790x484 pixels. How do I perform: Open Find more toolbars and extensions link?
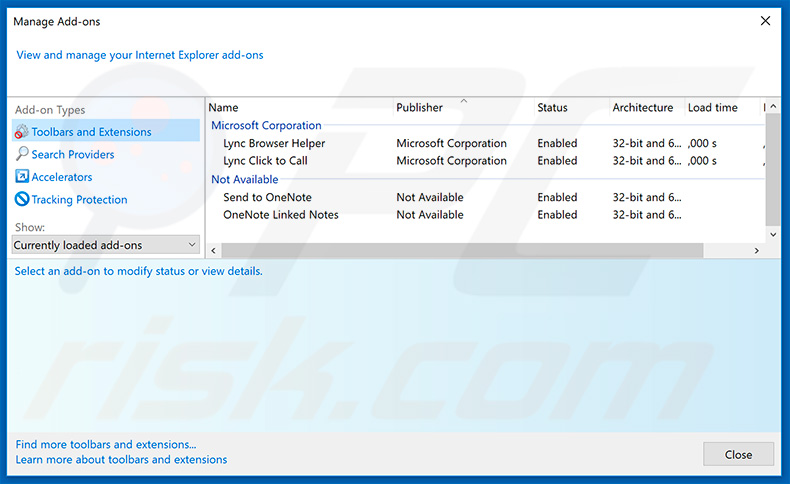click(x=106, y=444)
